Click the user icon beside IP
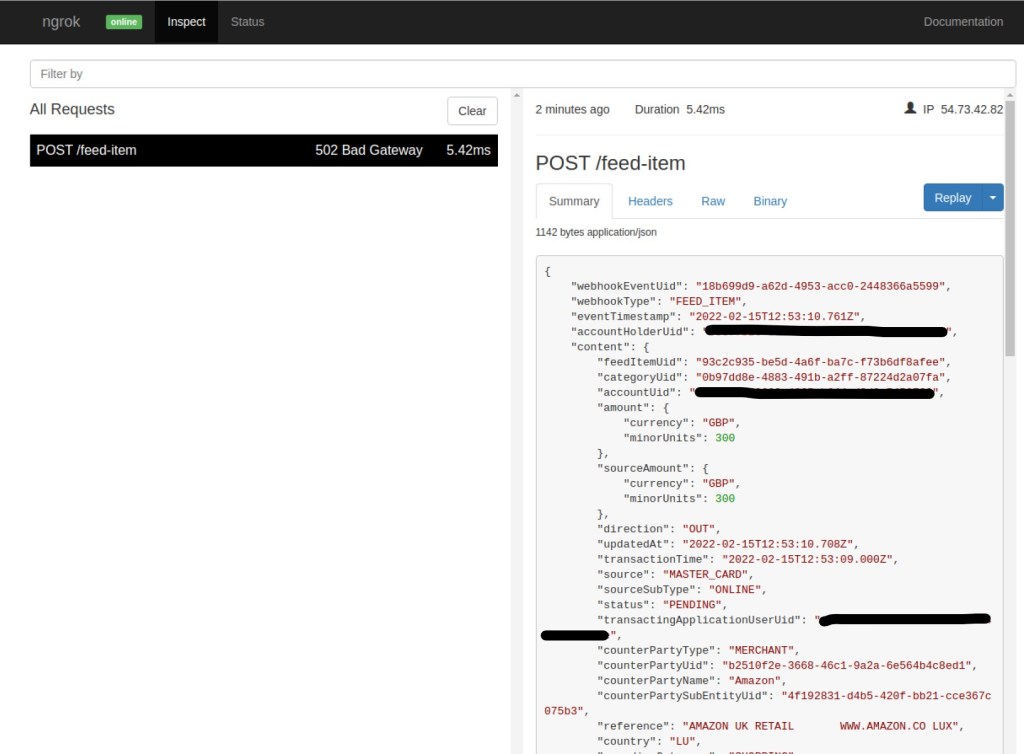This screenshot has height=754, width=1024. pos(910,108)
